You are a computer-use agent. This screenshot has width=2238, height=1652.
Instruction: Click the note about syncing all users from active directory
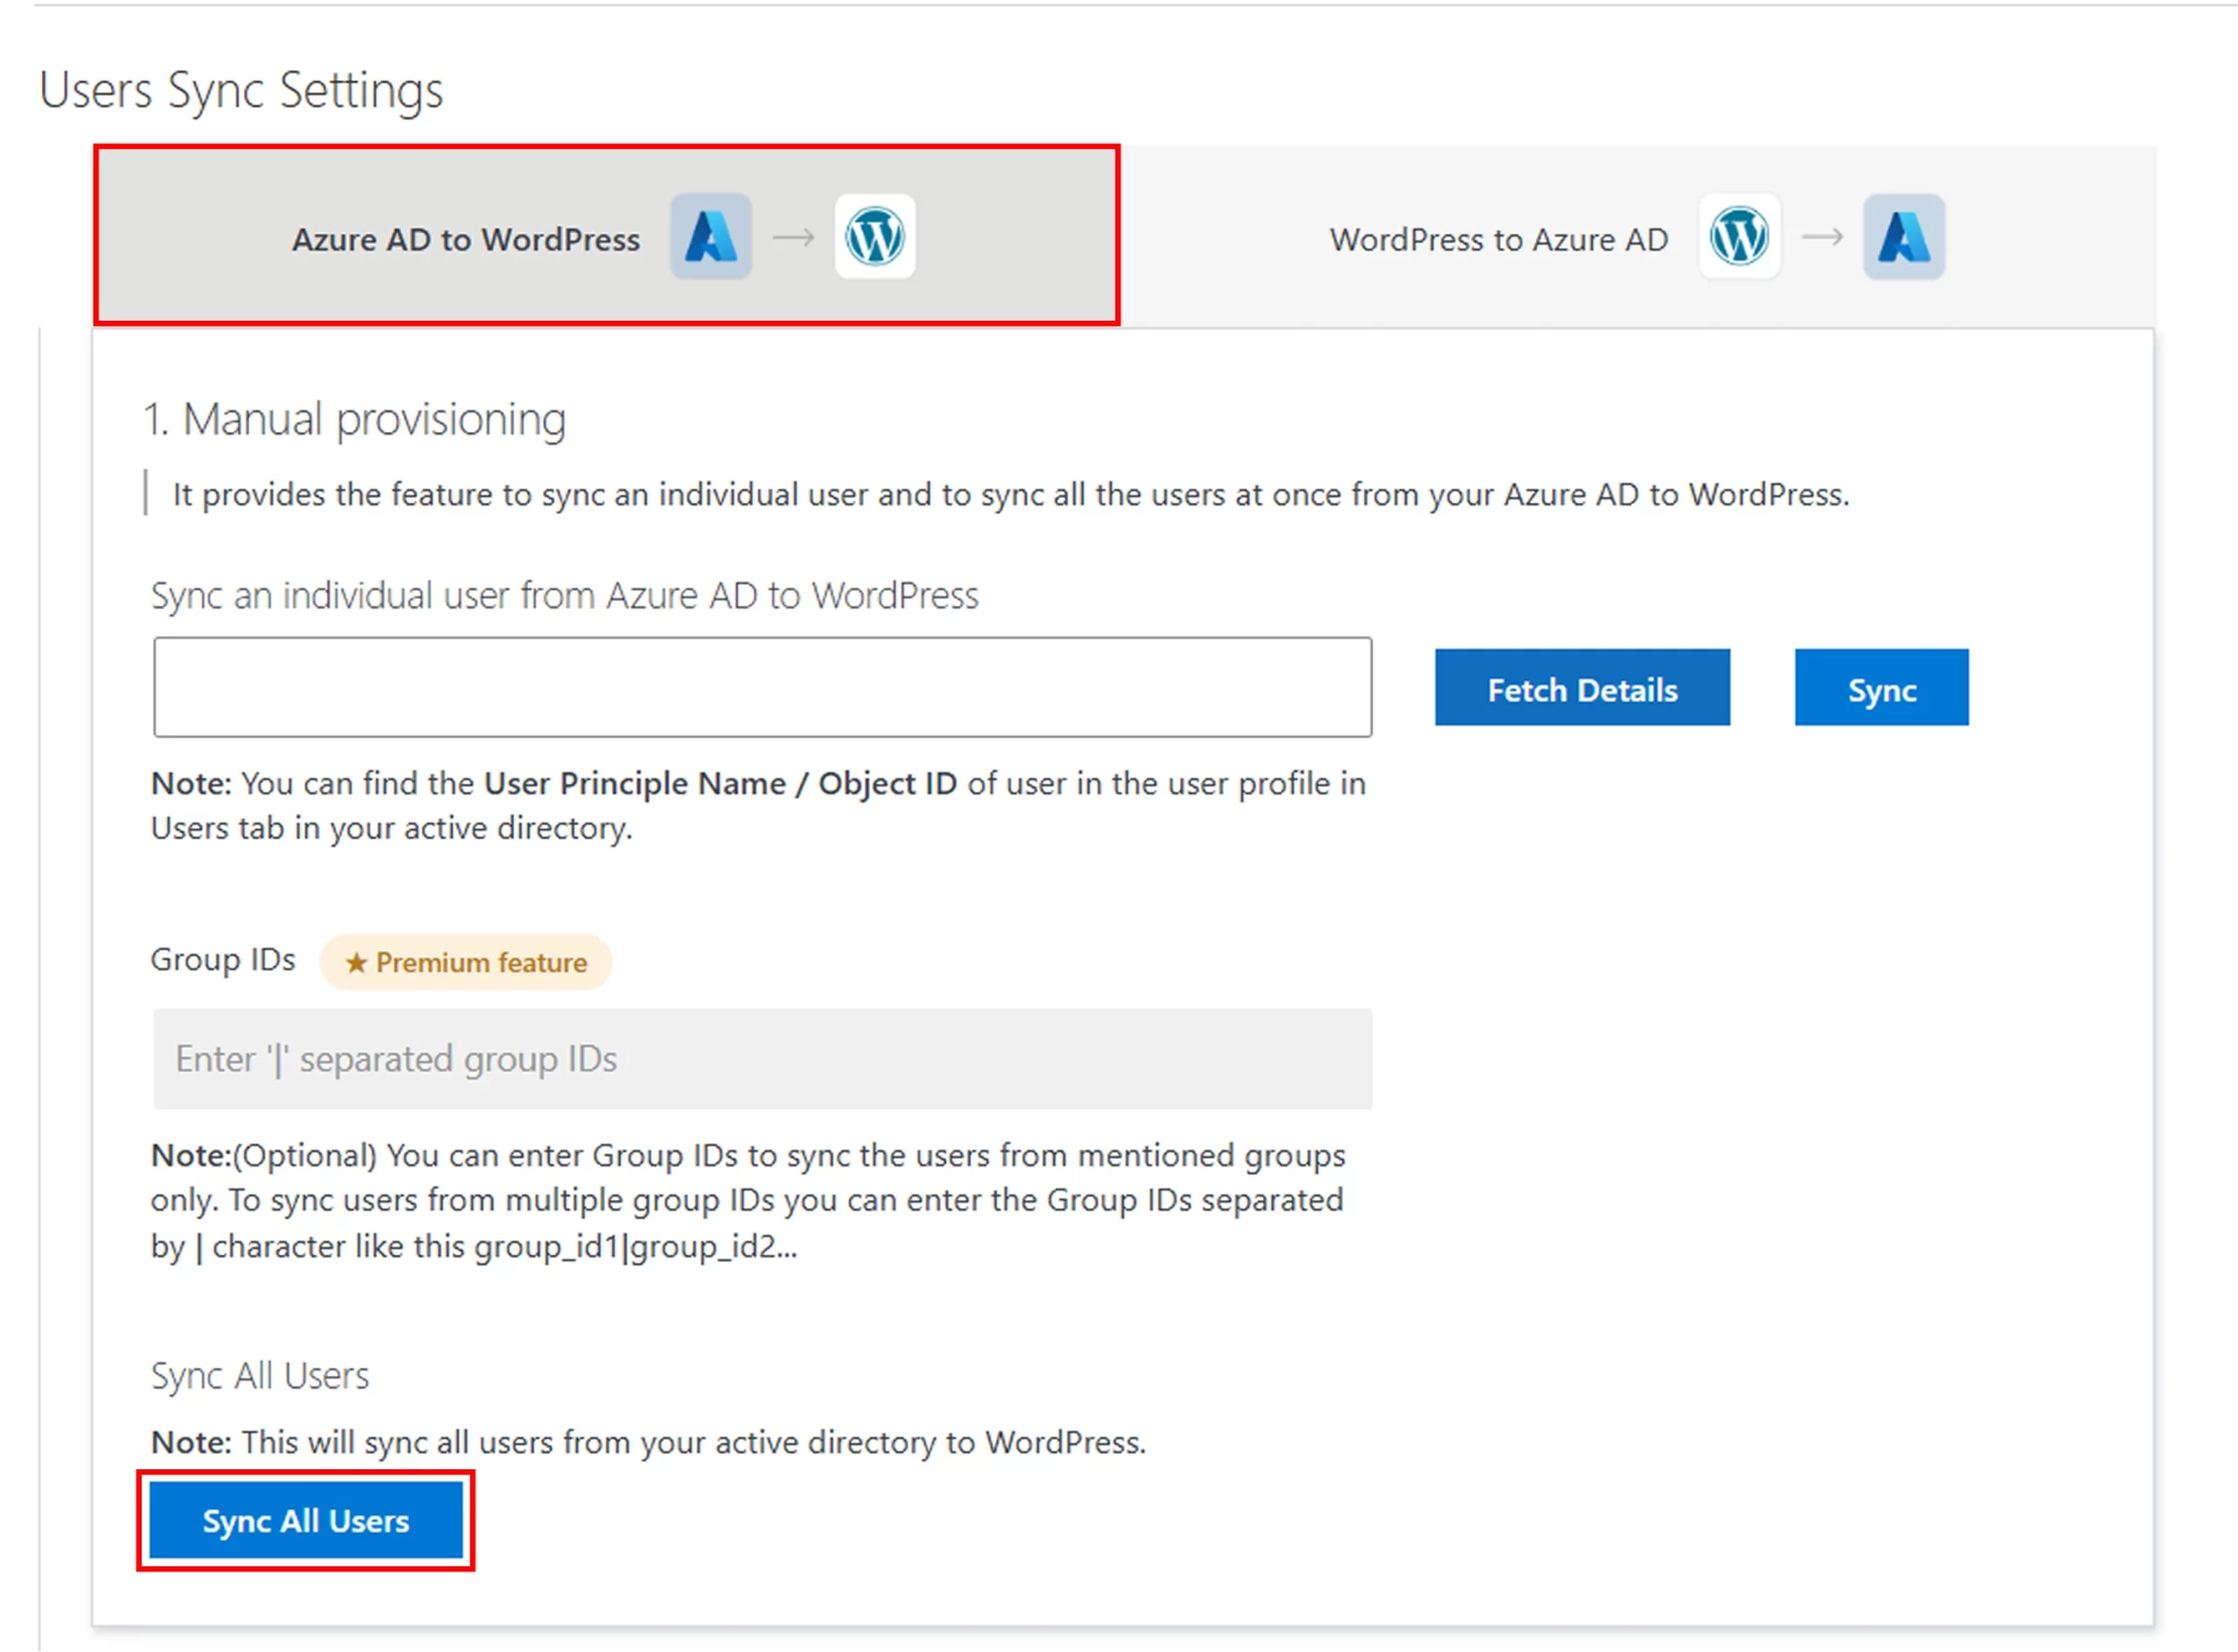point(649,1442)
